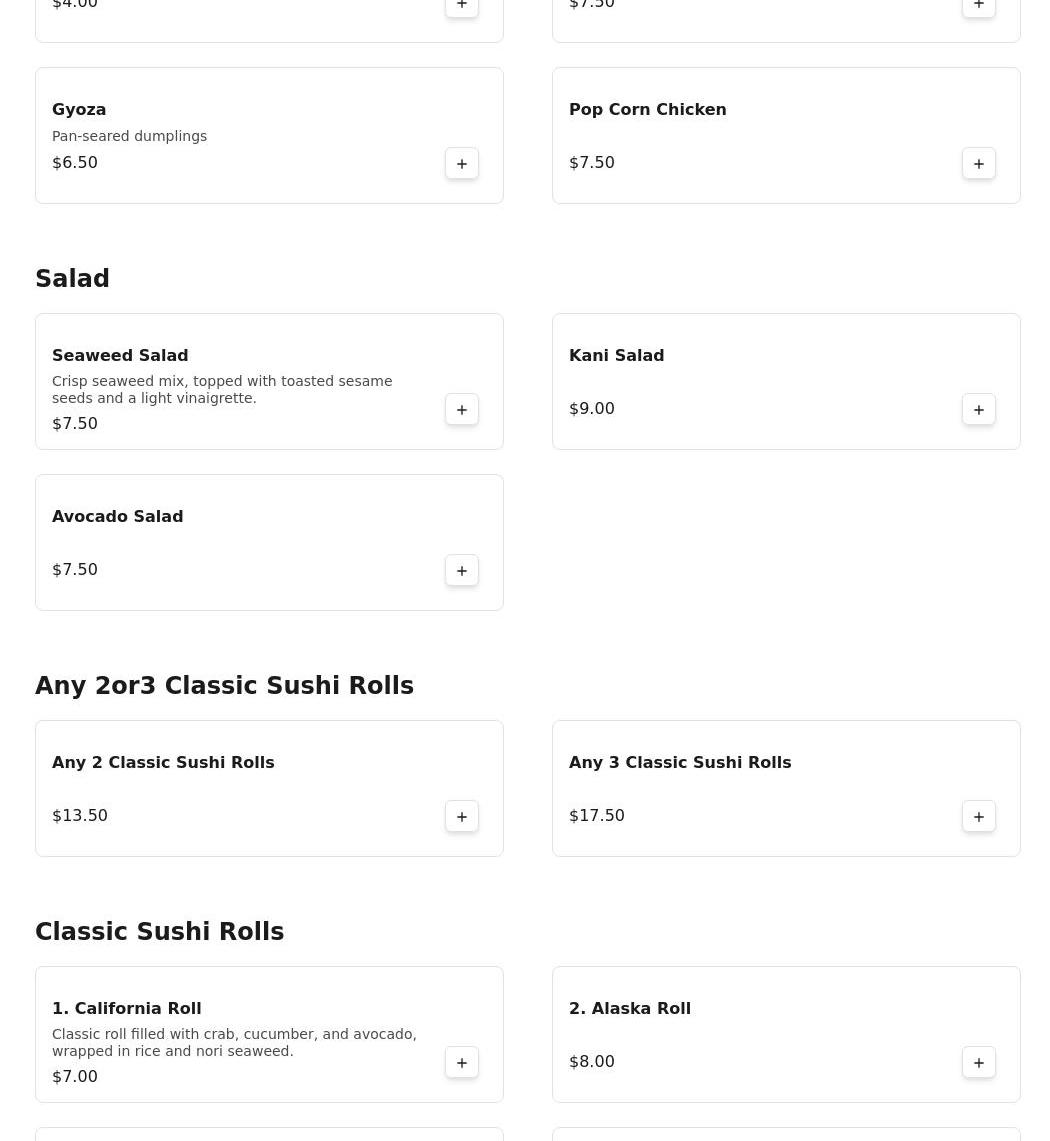Image resolution: width=1050 pixels, height=1141 pixels.
Task: Click the plus icon for Pop Corn Chicken
Action: (979, 163)
